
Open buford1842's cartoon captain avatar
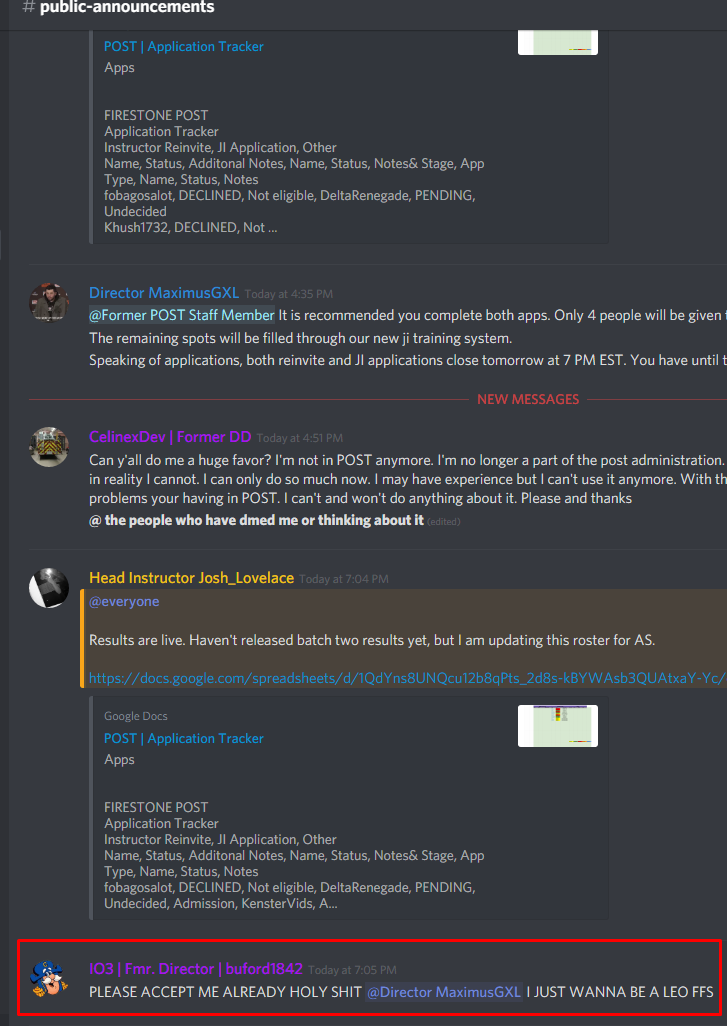49,979
